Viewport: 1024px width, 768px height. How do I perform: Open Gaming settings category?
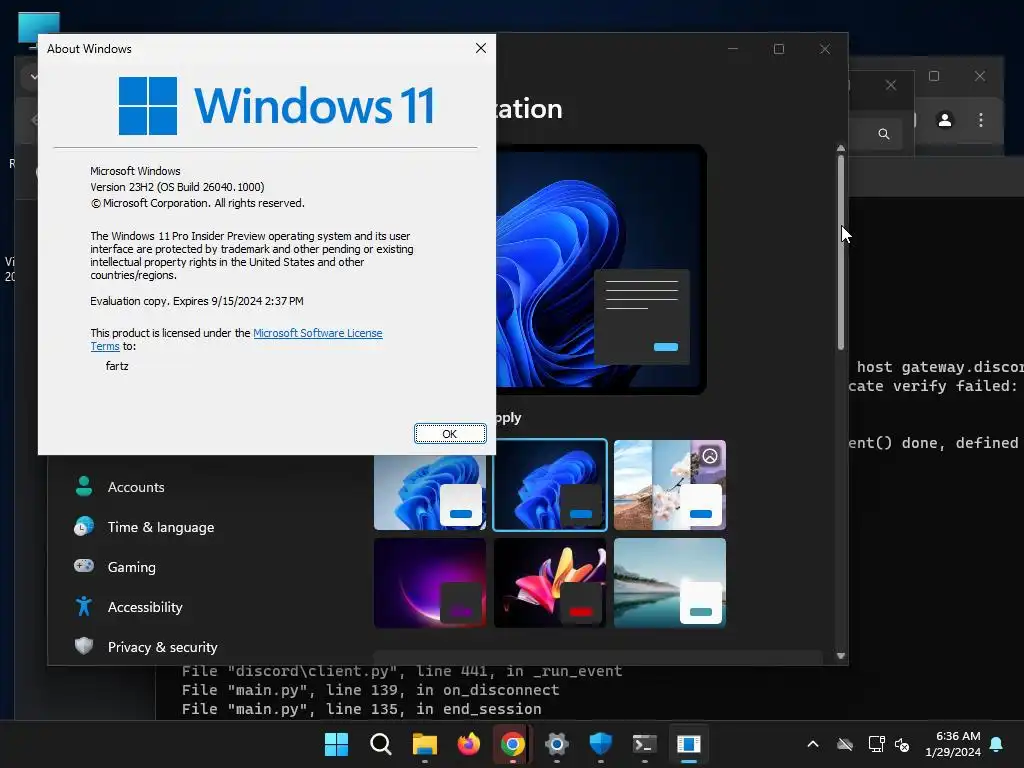(131, 567)
